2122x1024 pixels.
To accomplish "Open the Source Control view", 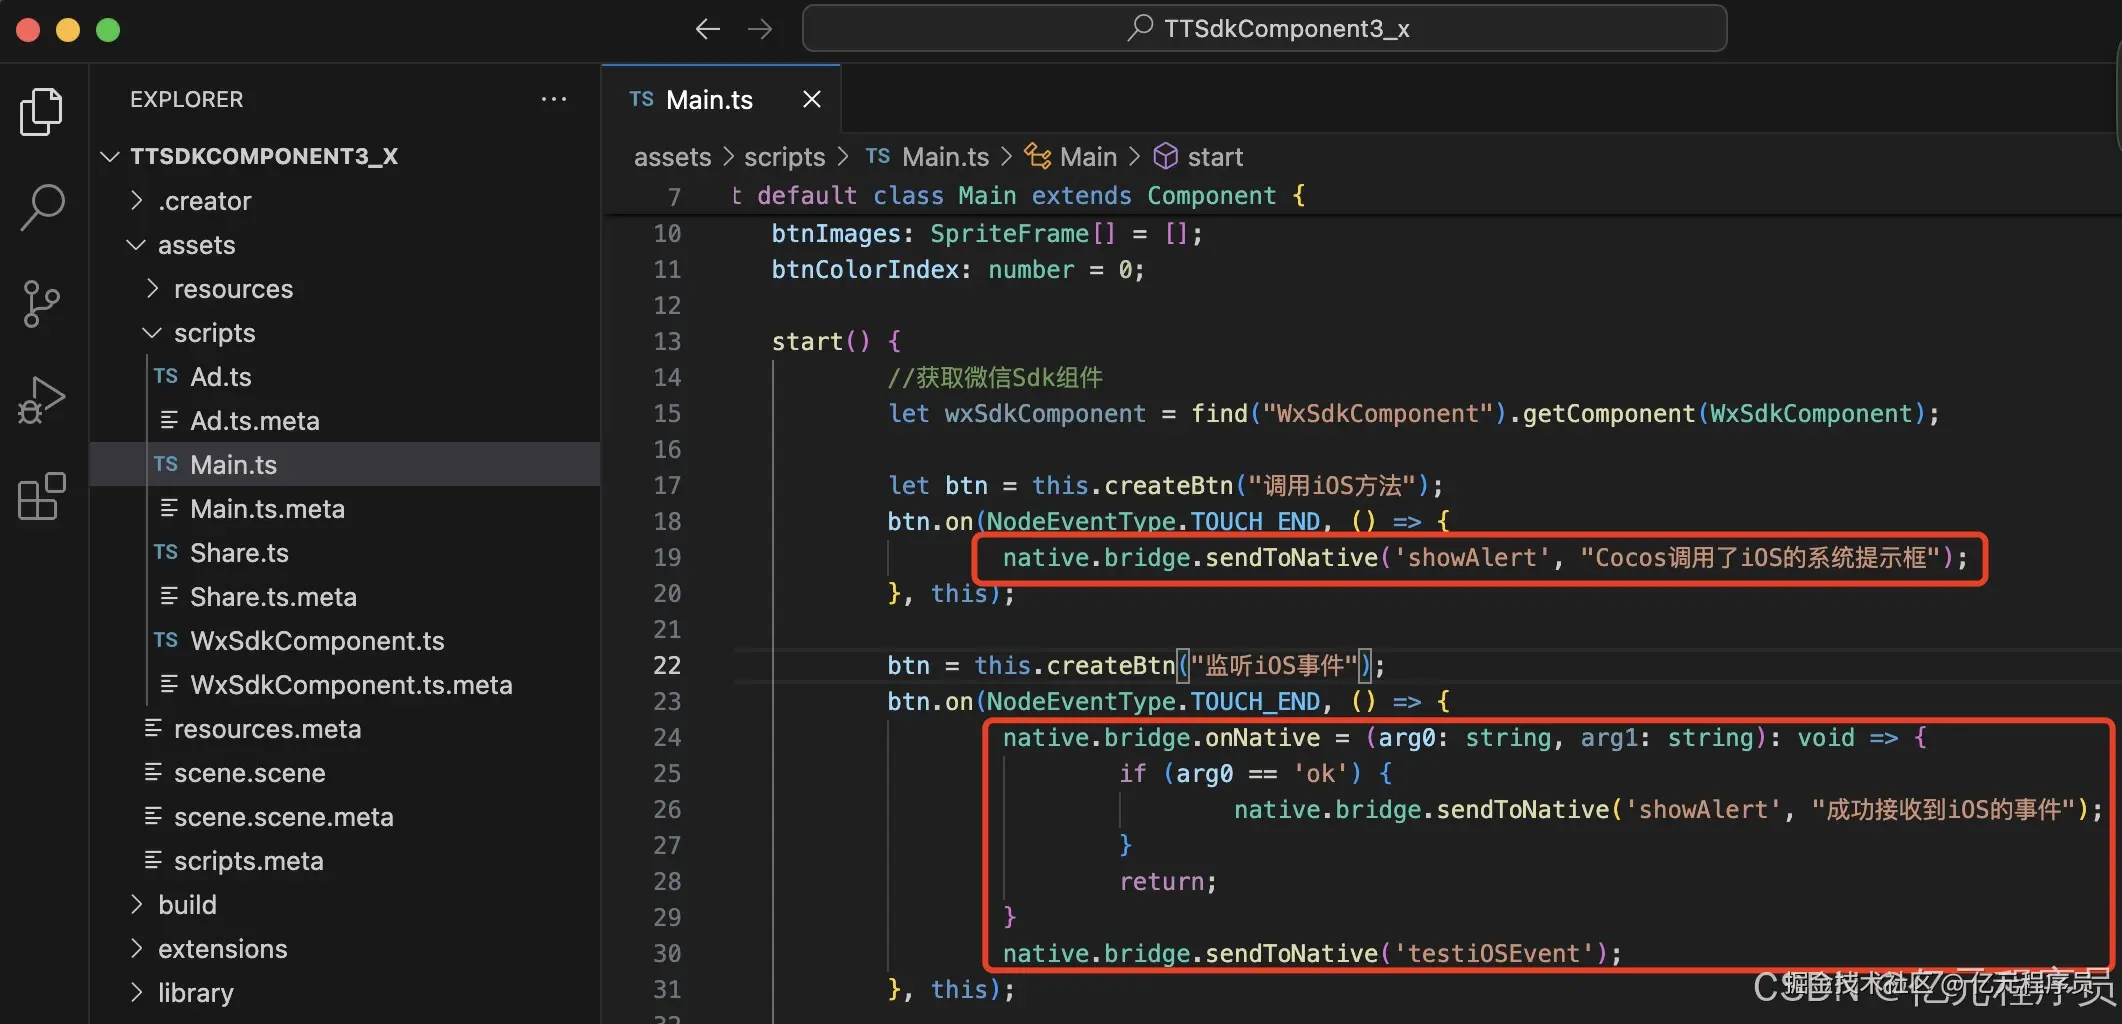I will [x=41, y=303].
